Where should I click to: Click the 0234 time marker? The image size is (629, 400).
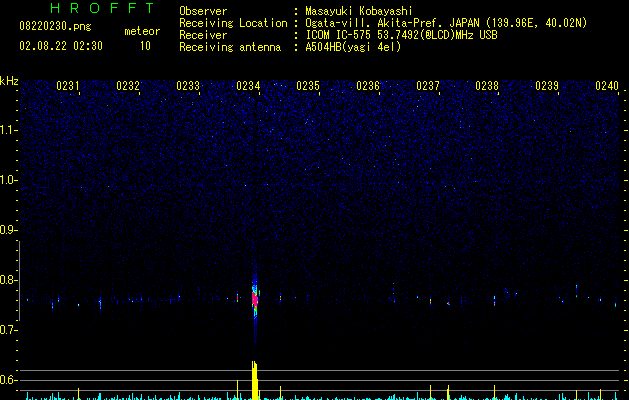point(248,85)
